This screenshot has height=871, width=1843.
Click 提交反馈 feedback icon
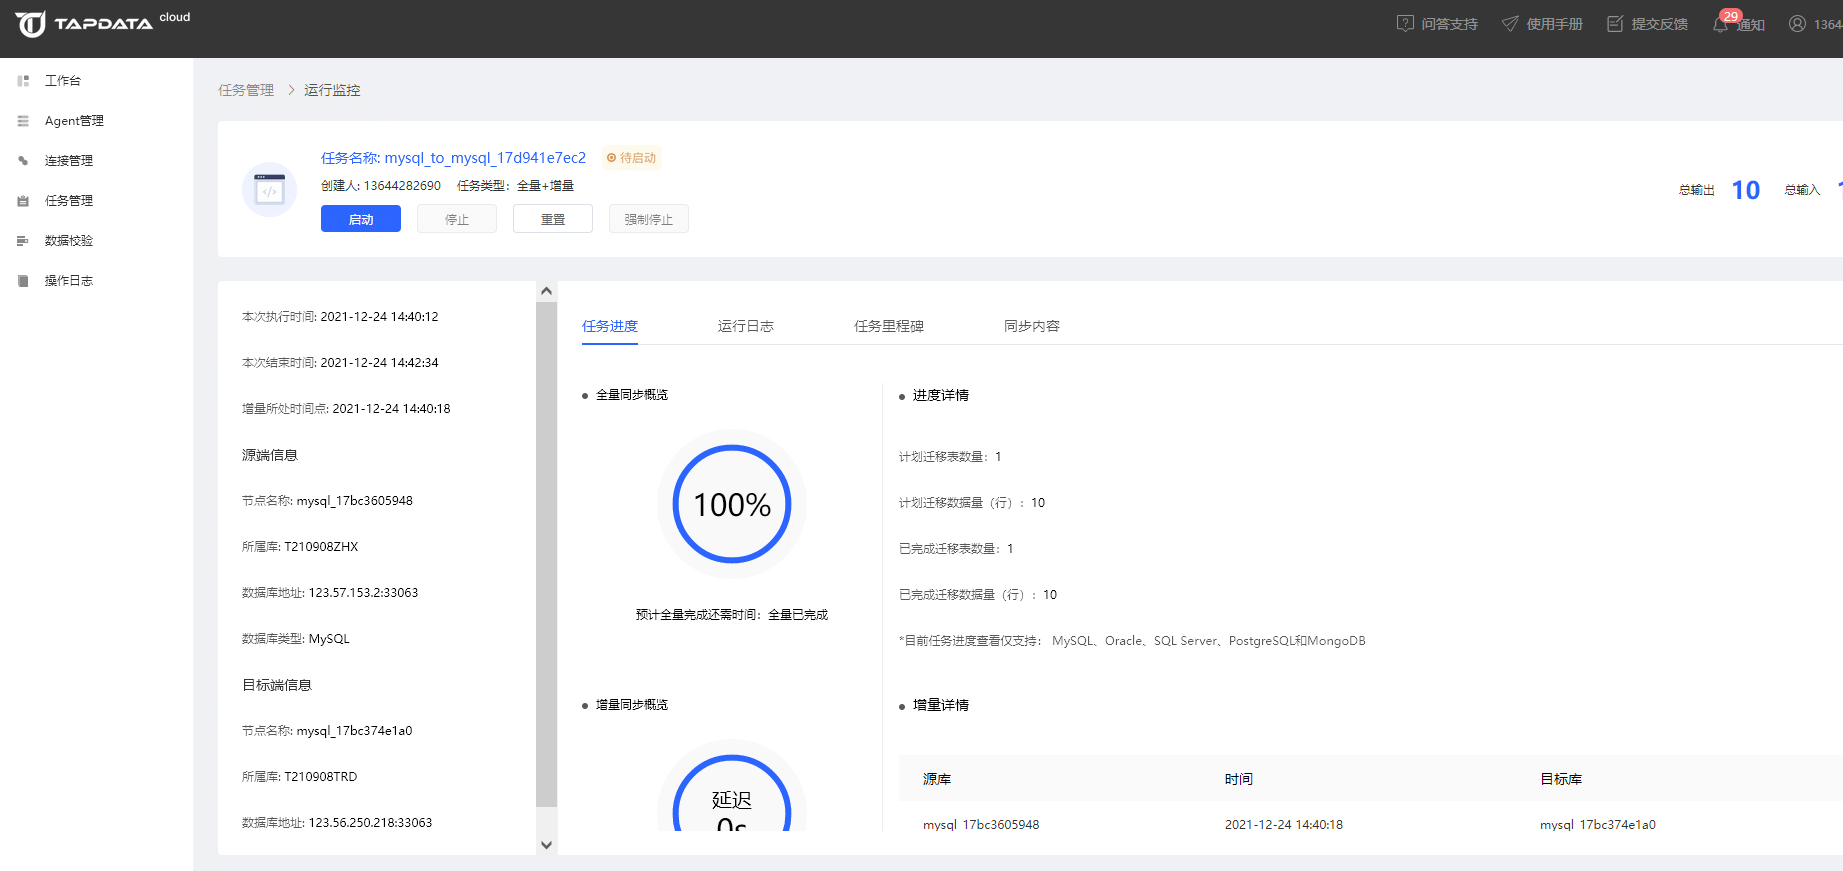1615,24
